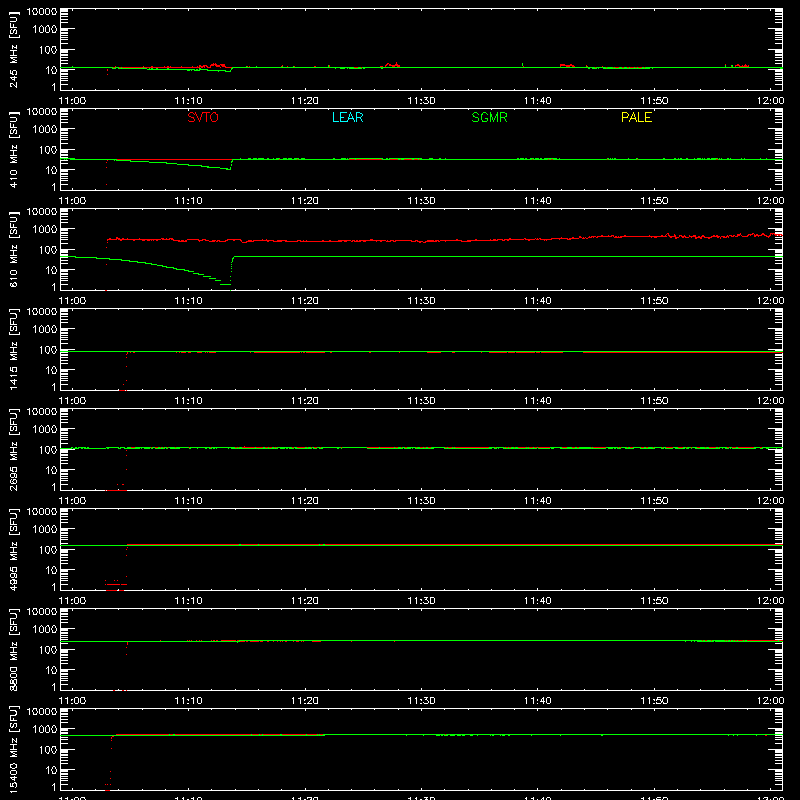Select the '8800 MHz [SFU]' axis title
Image resolution: width=800 pixels, height=800 pixels.
point(13,649)
